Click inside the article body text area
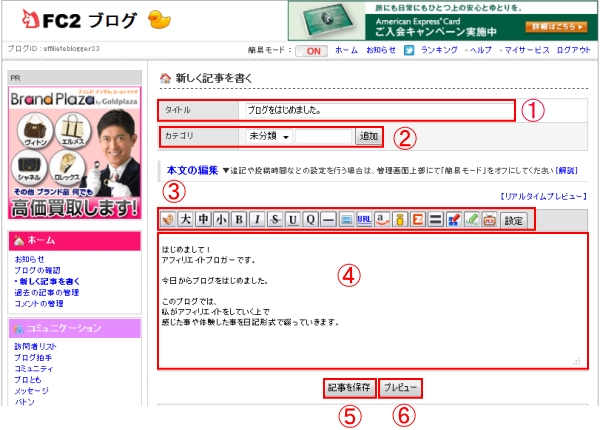 pos(372,301)
